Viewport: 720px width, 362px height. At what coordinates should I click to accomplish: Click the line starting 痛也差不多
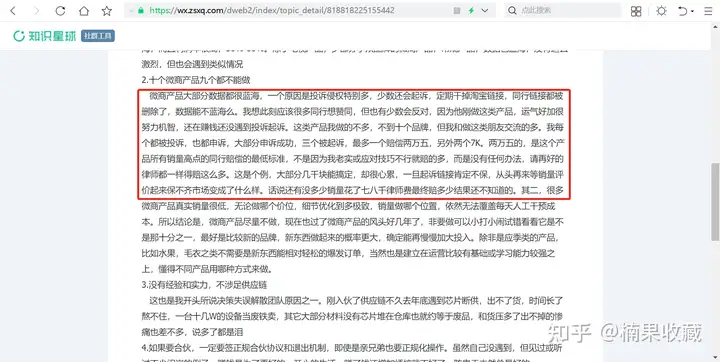pos(192,331)
